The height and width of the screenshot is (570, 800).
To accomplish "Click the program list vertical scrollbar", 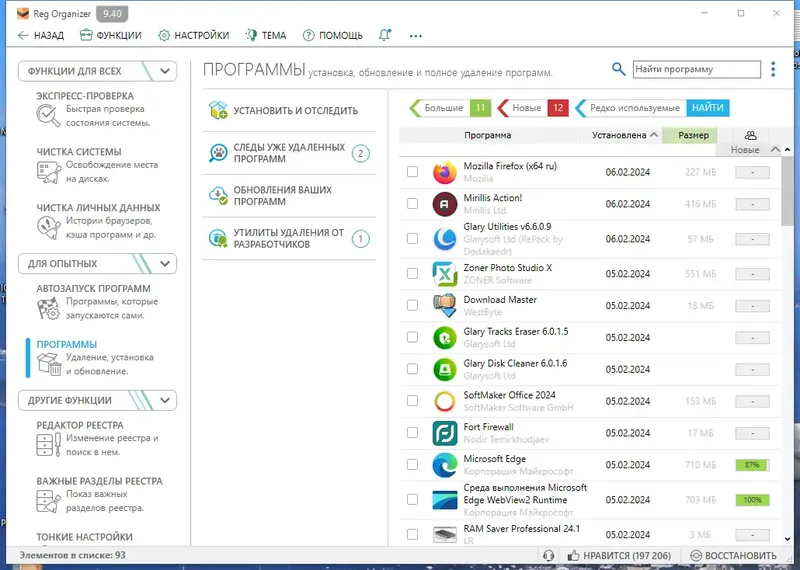I will point(787,191).
